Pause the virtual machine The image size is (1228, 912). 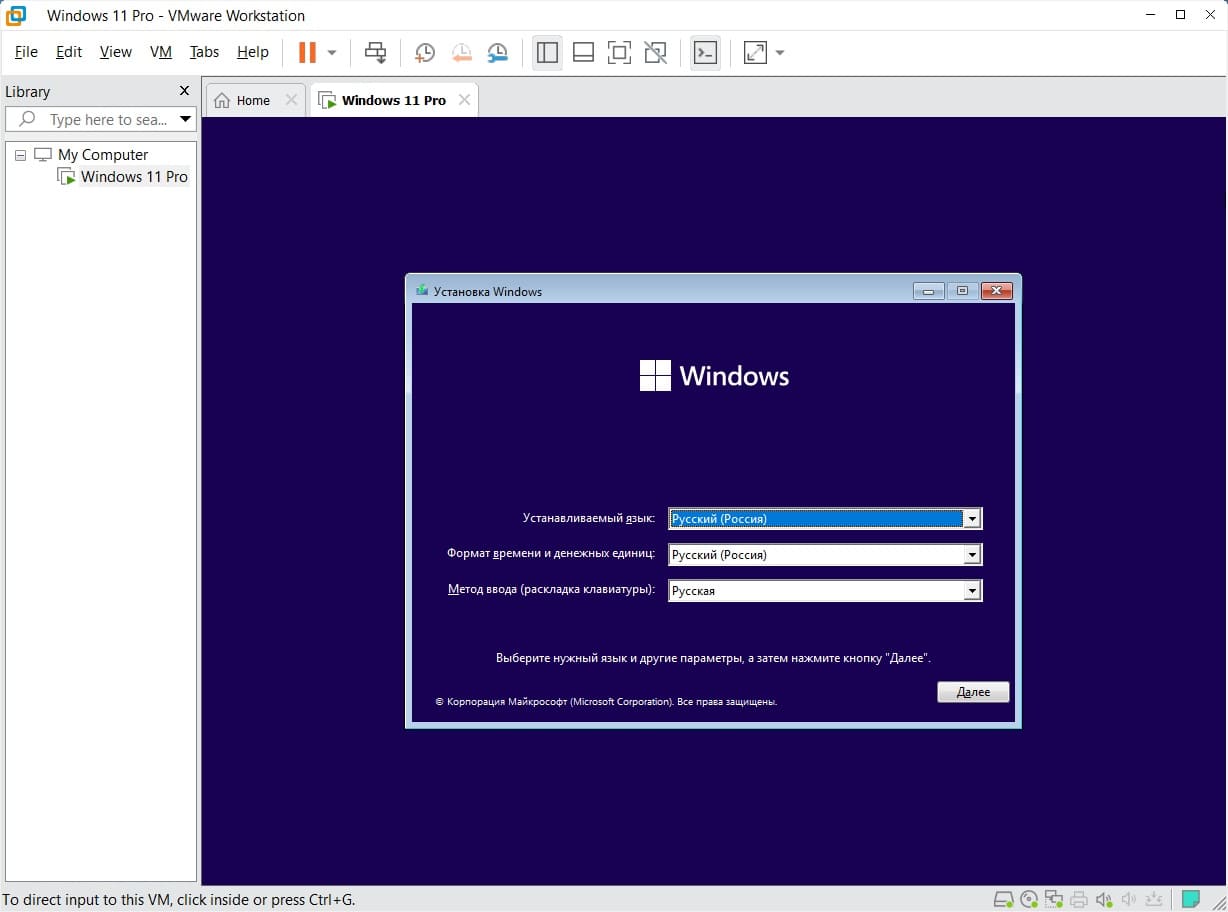point(307,52)
